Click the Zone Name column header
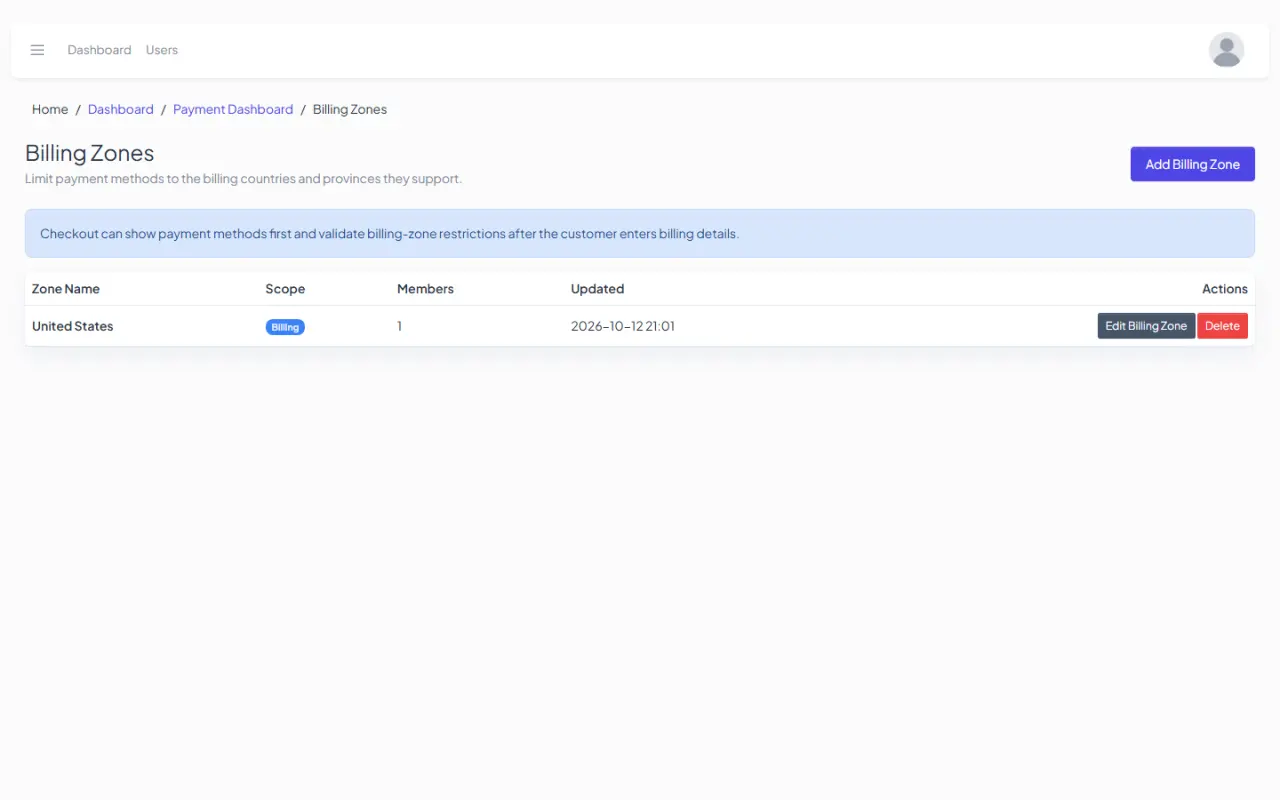 tap(66, 289)
